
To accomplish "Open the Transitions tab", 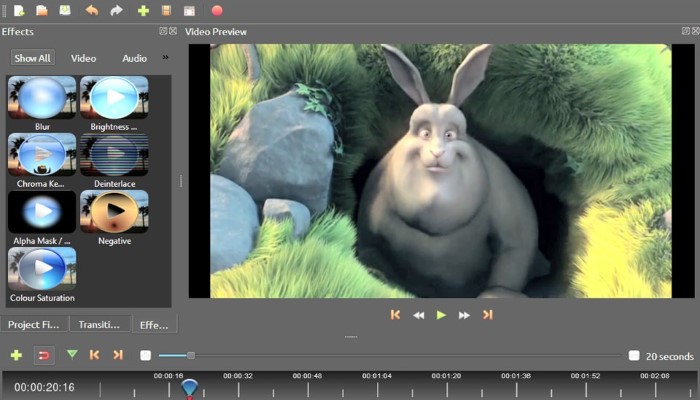I will pos(100,325).
